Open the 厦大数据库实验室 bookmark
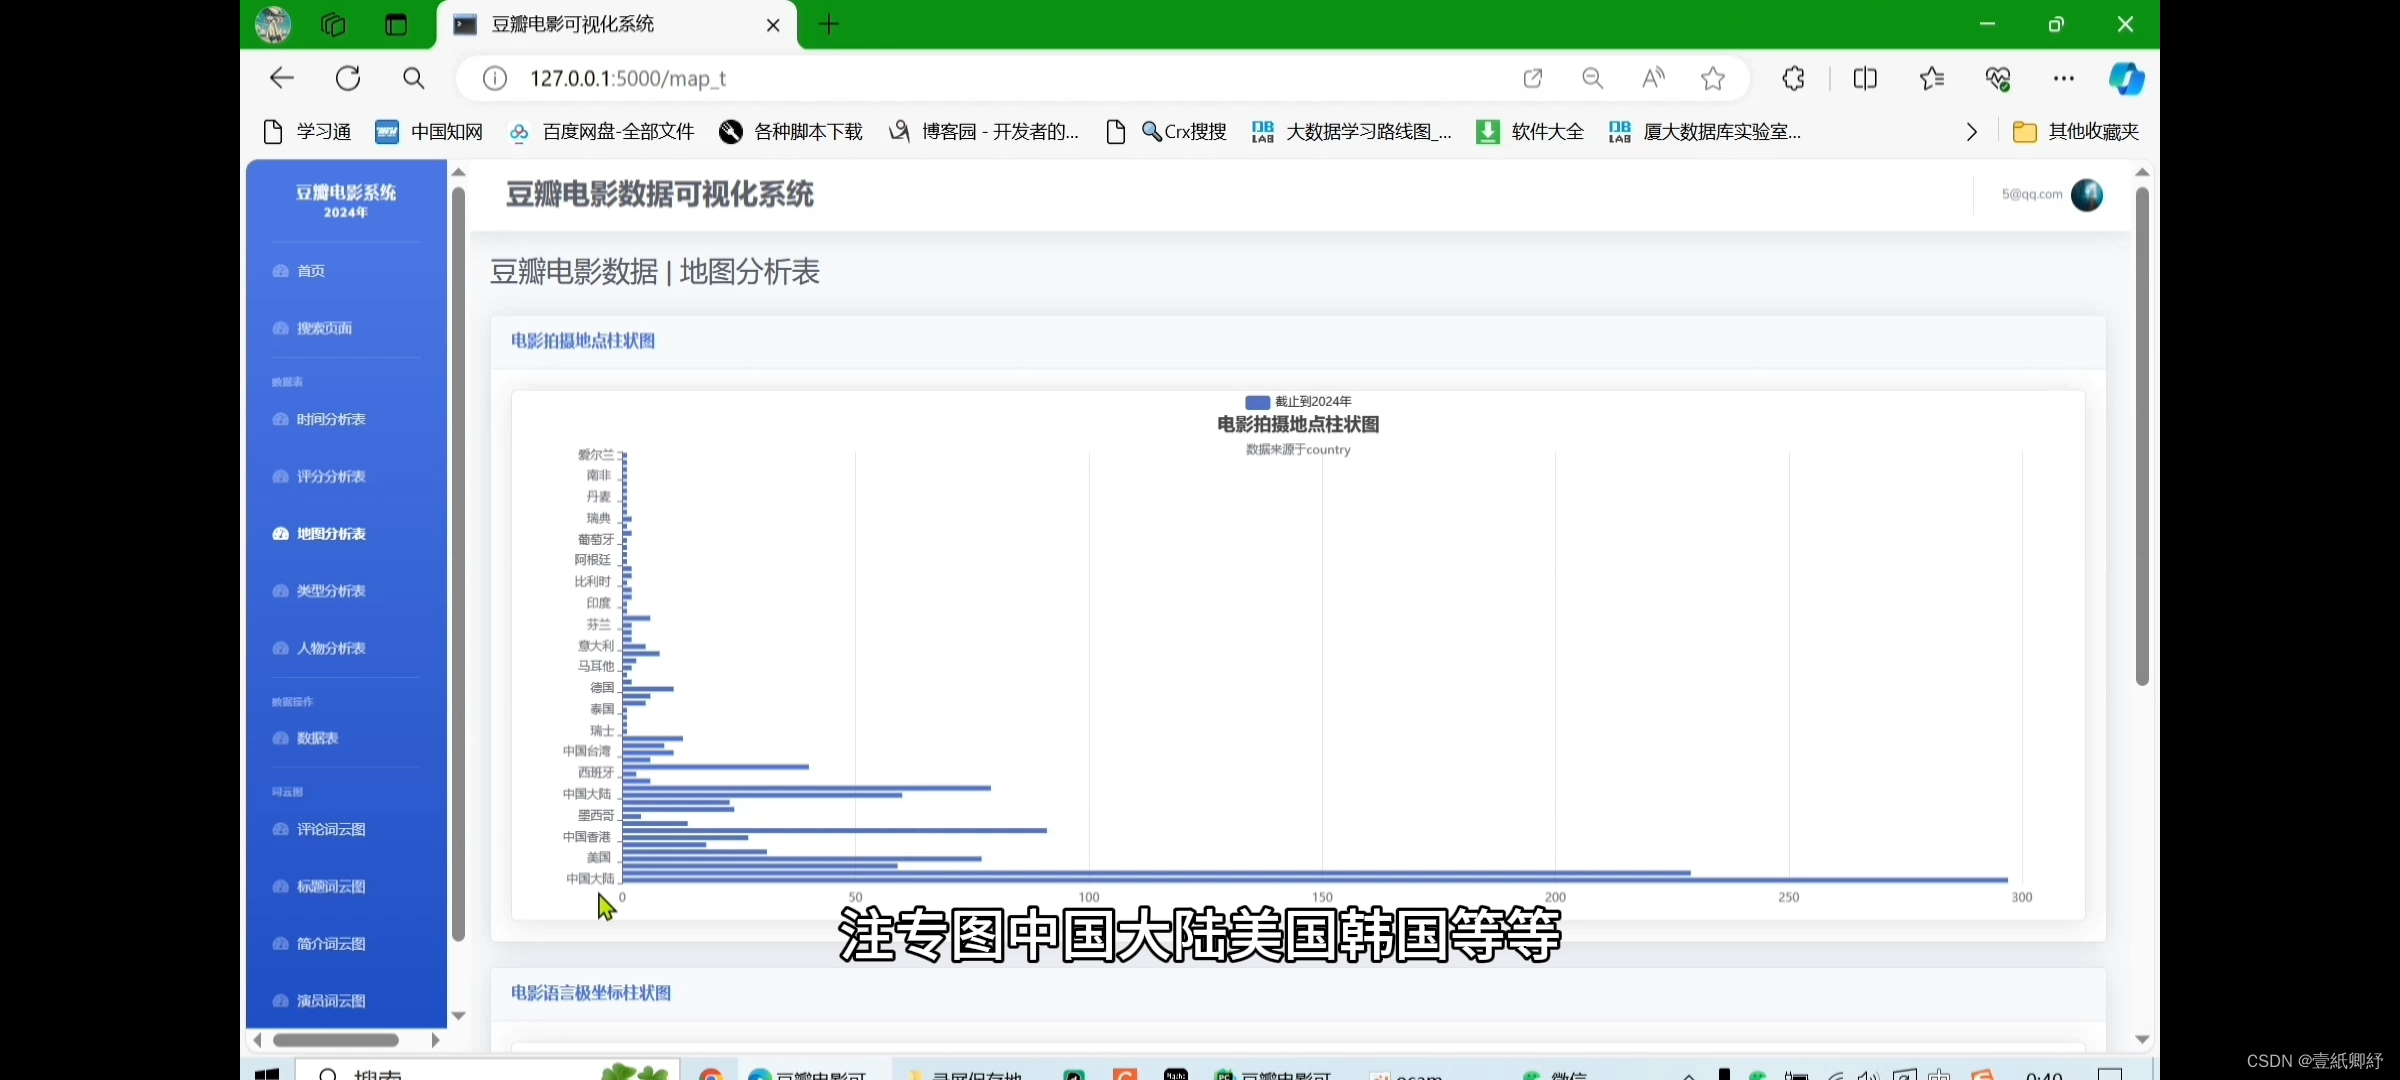This screenshot has height=1080, width=2400. coord(1705,131)
